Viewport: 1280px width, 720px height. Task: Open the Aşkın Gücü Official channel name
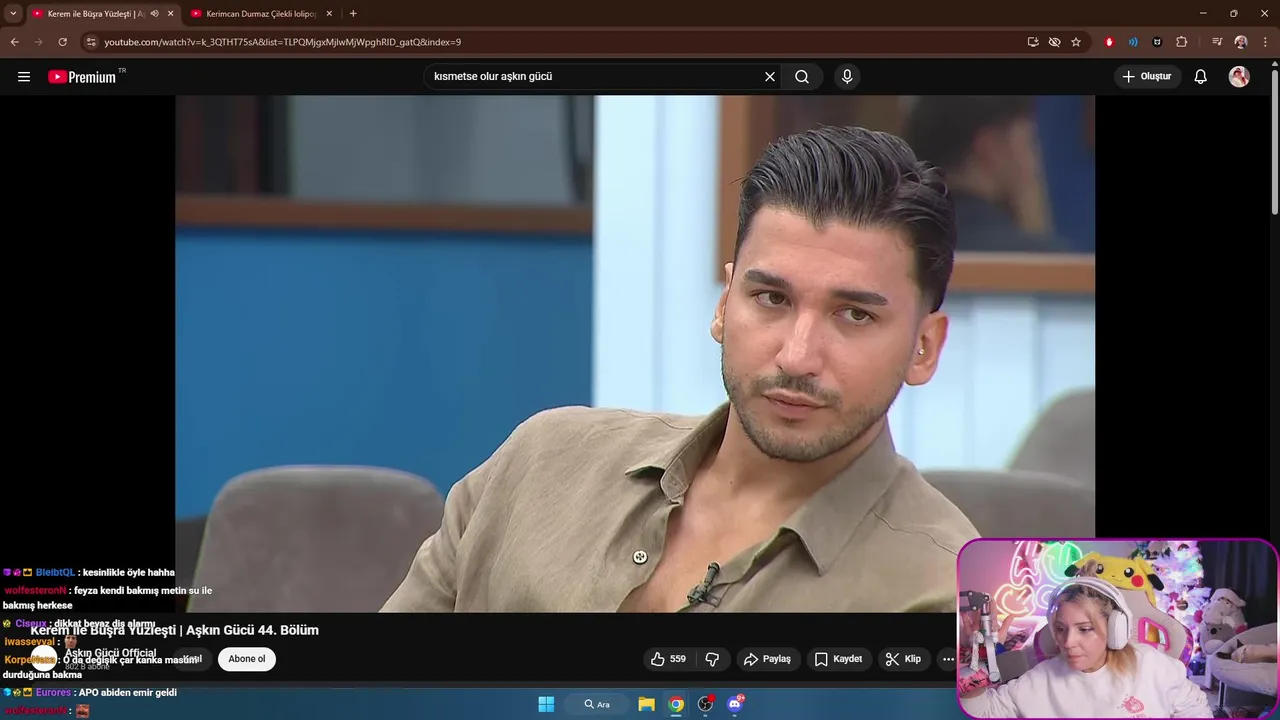tap(110, 653)
